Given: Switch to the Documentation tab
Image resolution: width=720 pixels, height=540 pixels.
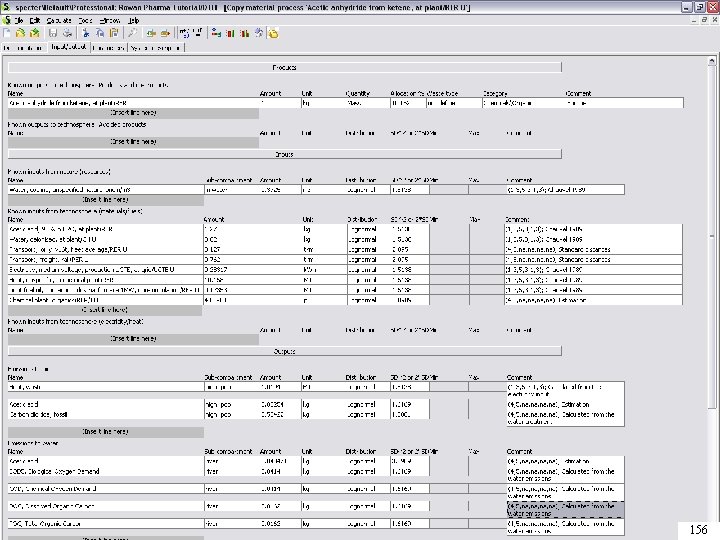Looking at the screenshot, I should point(23,47).
